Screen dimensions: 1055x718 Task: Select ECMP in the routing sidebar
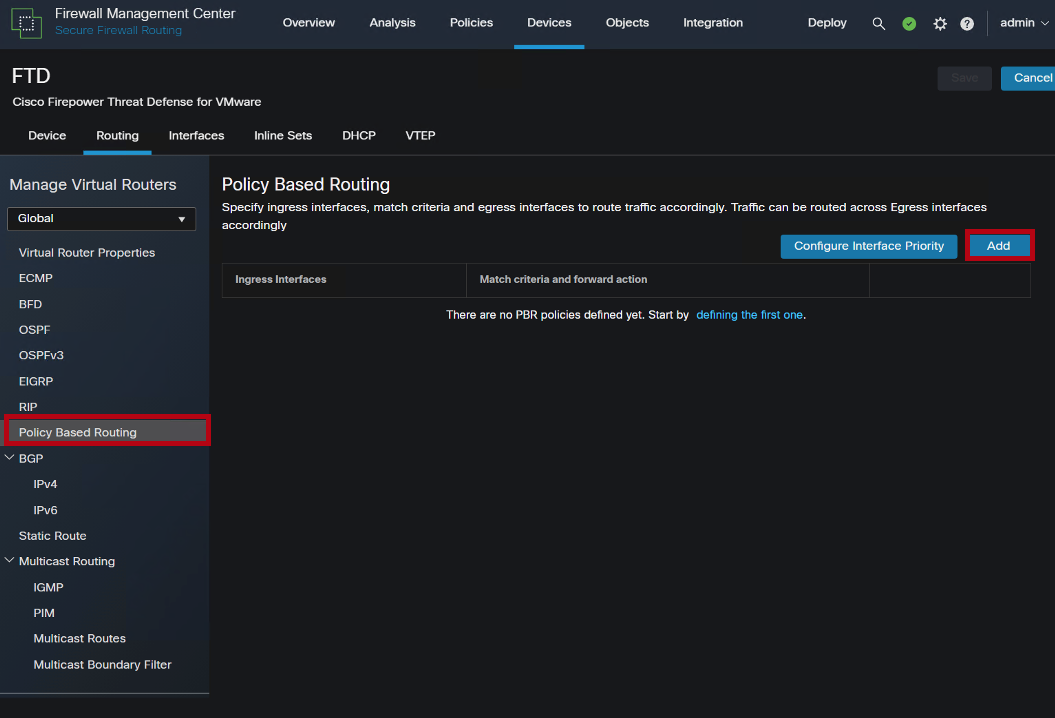pyautogui.click(x=36, y=278)
